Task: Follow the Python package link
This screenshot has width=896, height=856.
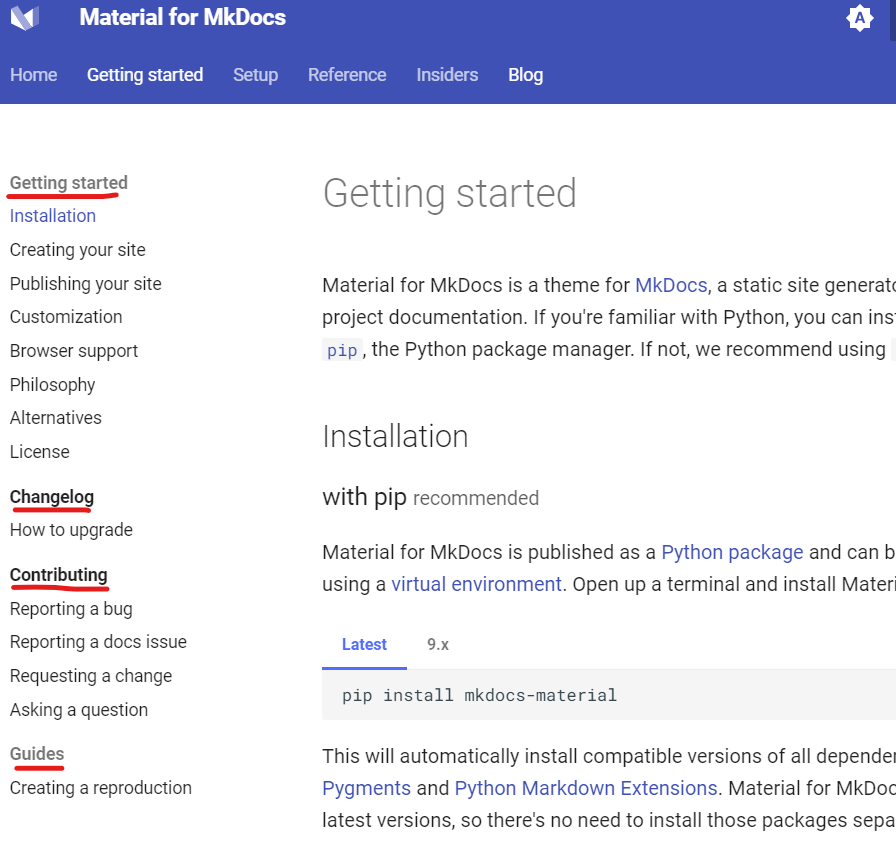Action: pyautogui.click(x=732, y=552)
